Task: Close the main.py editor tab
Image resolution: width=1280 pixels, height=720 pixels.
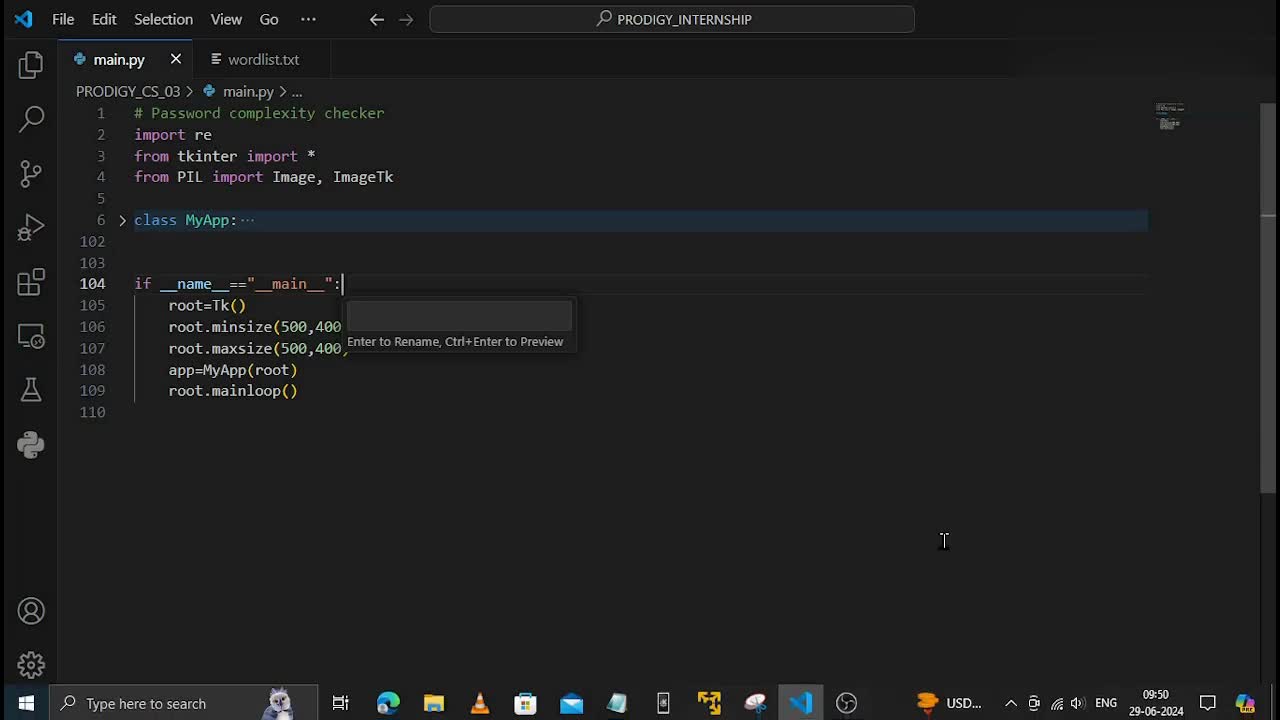Action: click(x=176, y=60)
